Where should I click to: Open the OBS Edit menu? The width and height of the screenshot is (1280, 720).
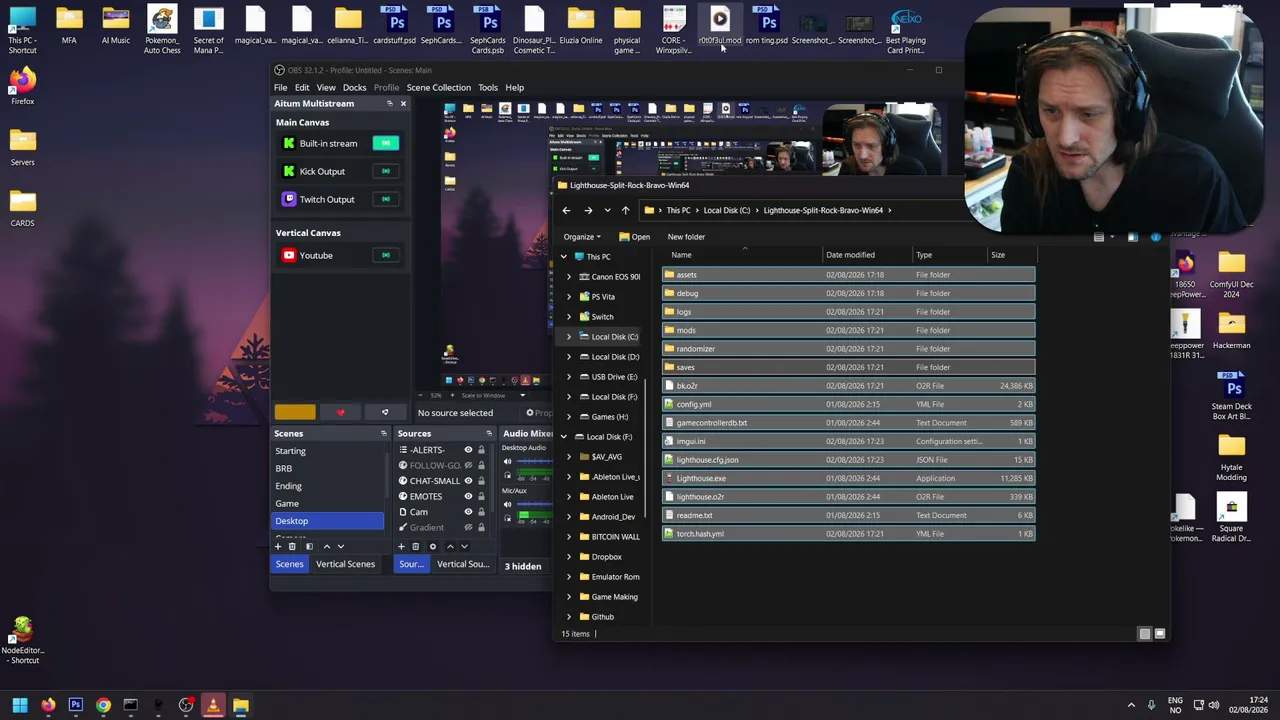(302, 87)
